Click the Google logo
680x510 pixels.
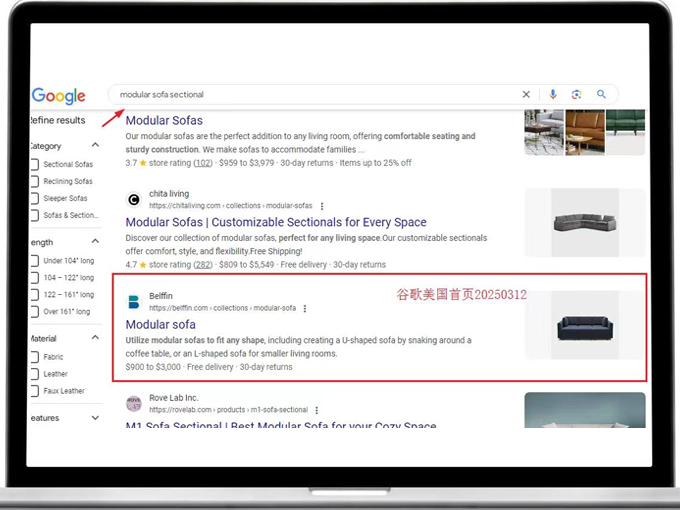click(x=59, y=96)
